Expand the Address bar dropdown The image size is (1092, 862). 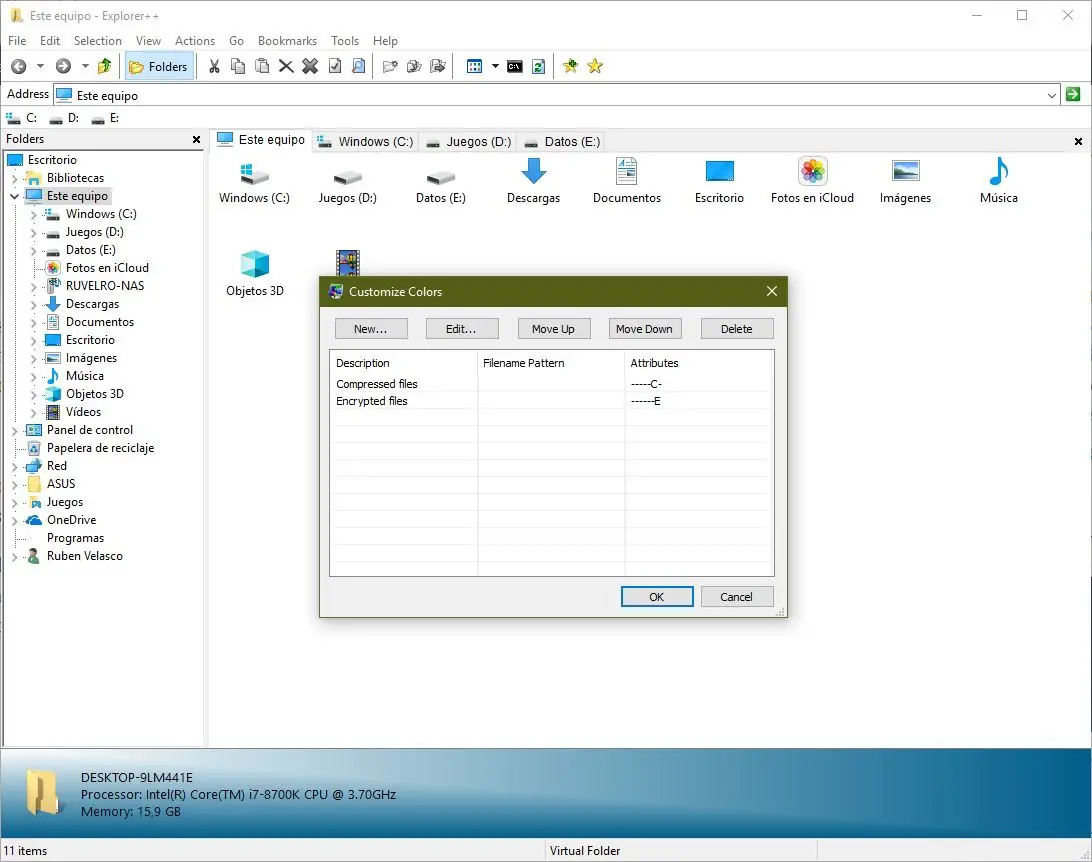click(1052, 95)
